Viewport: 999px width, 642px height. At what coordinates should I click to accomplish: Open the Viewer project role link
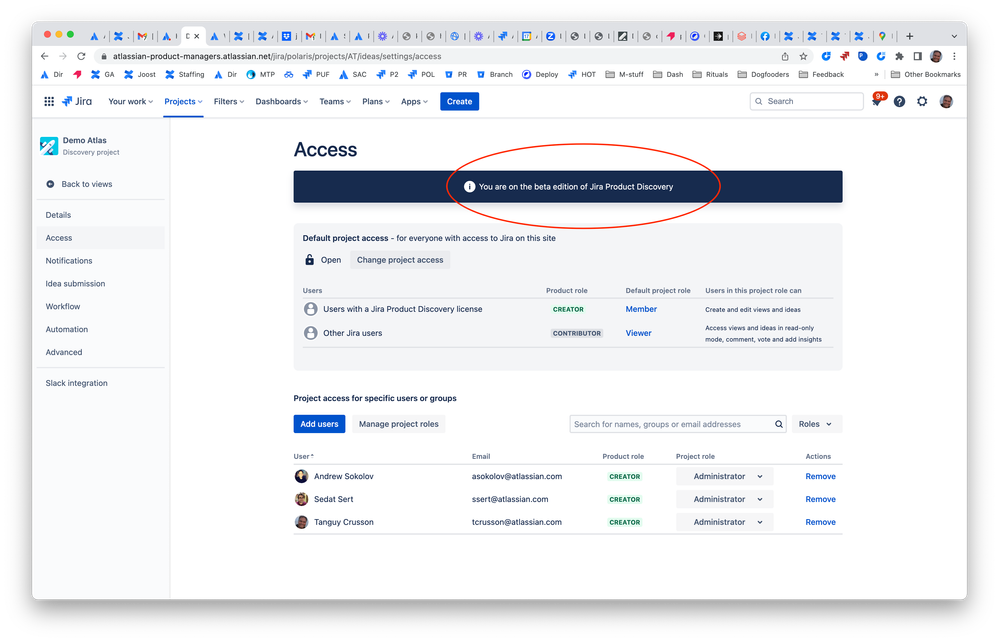[638, 333]
